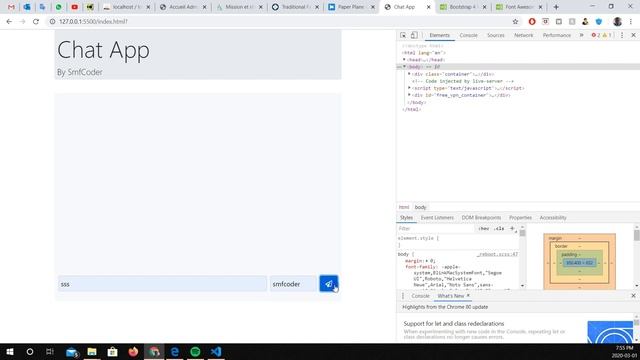Image resolution: width=640 pixels, height=360 pixels.
Task: Click the live-server injected comment line
Action: pos(463,81)
